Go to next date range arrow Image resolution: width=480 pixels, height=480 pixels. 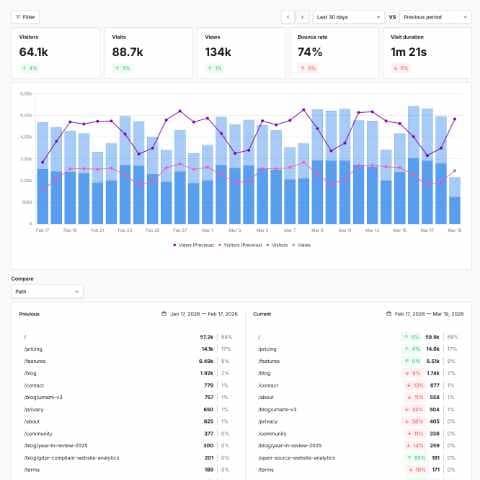pyautogui.click(x=303, y=17)
